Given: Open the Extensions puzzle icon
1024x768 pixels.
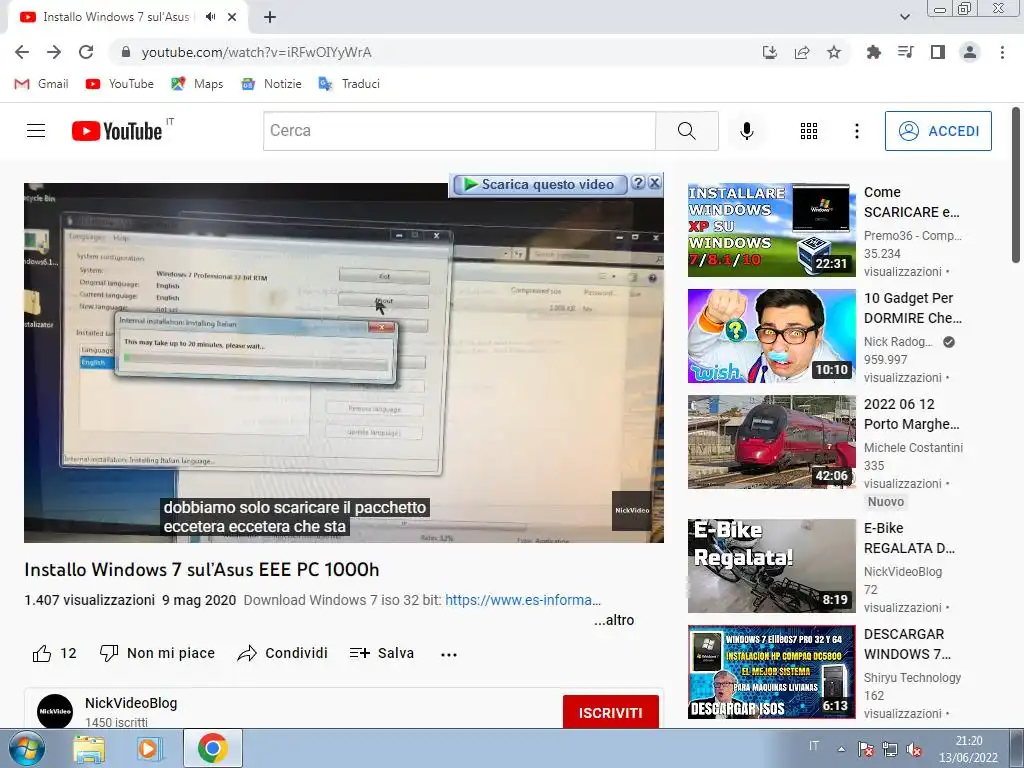Looking at the screenshot, I should coord(873,52).
